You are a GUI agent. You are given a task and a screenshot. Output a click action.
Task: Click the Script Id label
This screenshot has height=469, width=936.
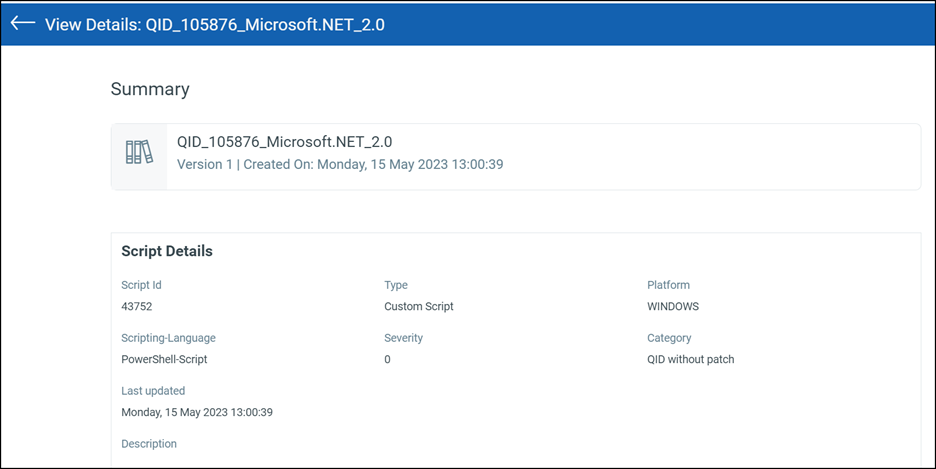point(141,285)
